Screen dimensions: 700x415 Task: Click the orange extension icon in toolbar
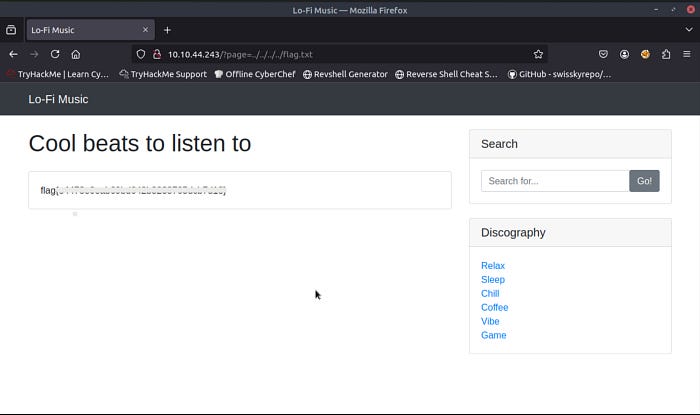point(645,54)
